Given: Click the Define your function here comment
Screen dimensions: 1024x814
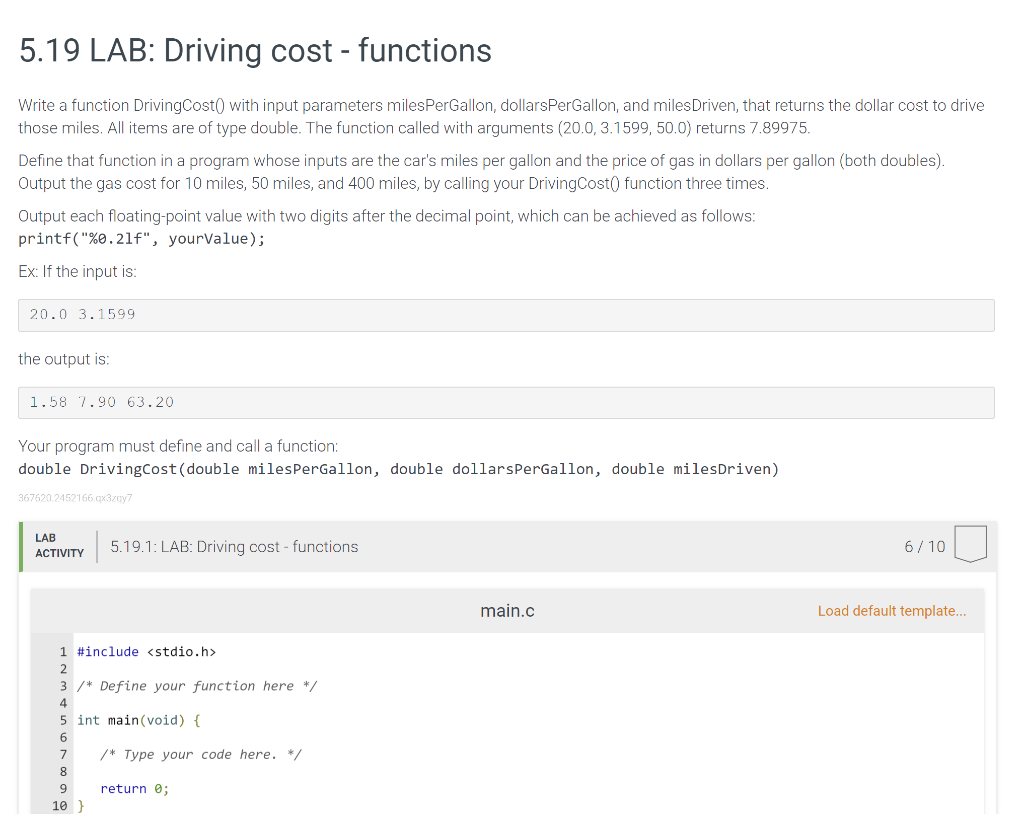Looking at the screenshot, I should pos(197,685).
